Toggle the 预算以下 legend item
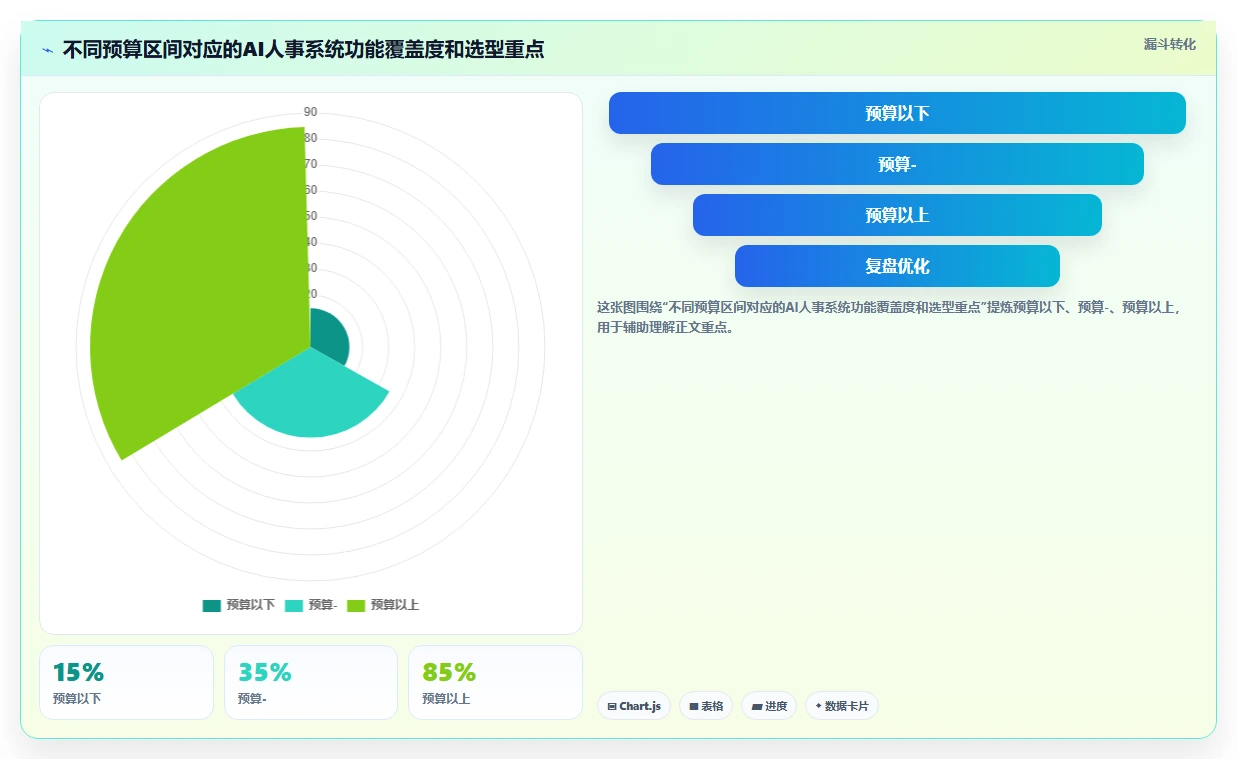1237x759 pixels. [x=239, y=605]
